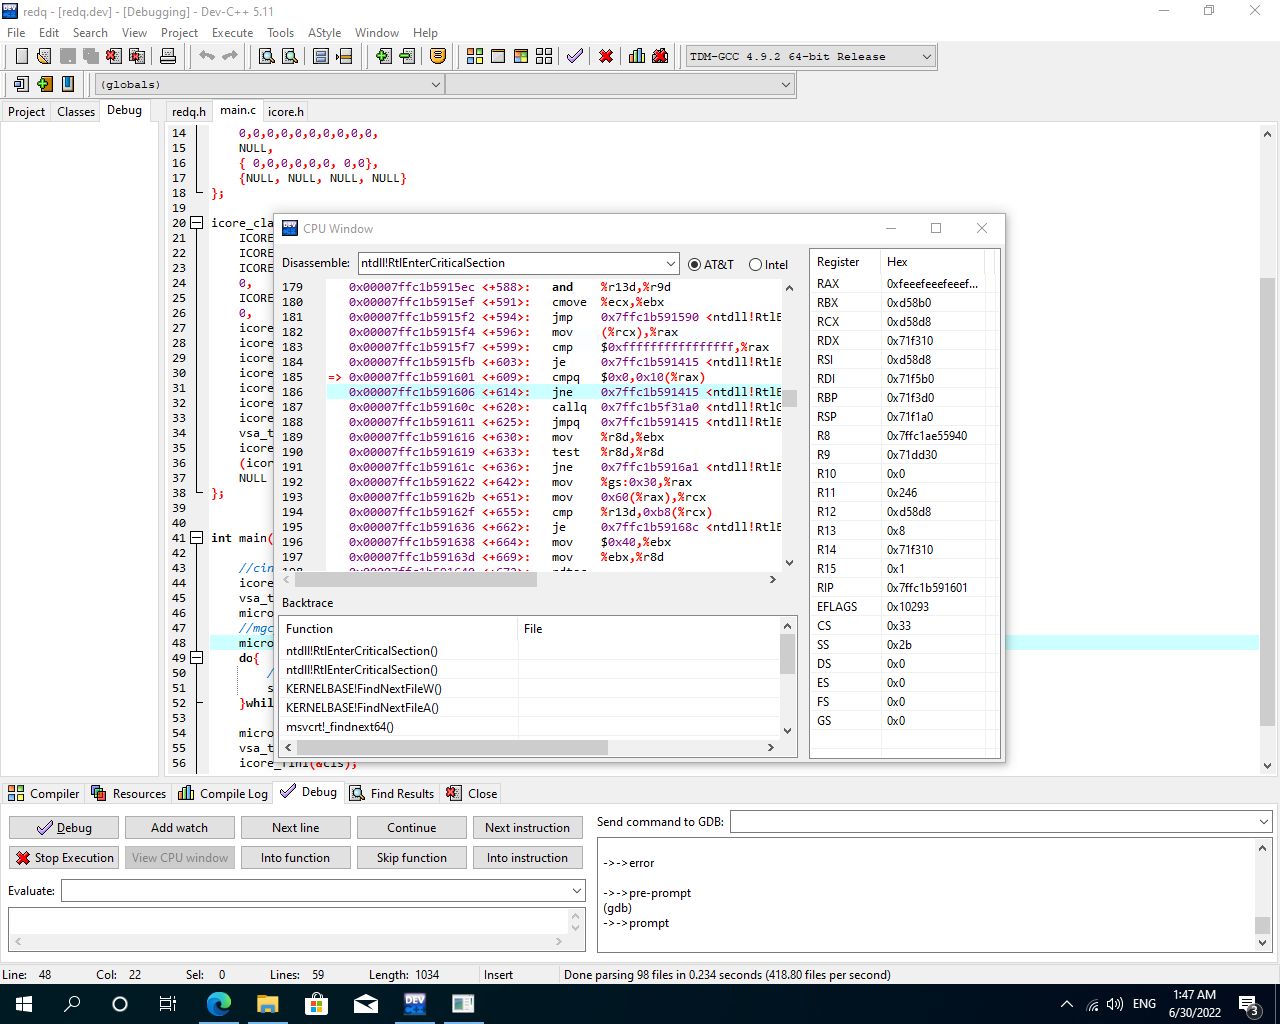Click the Into function button
1280x1024 pixels.
[296, 858]
